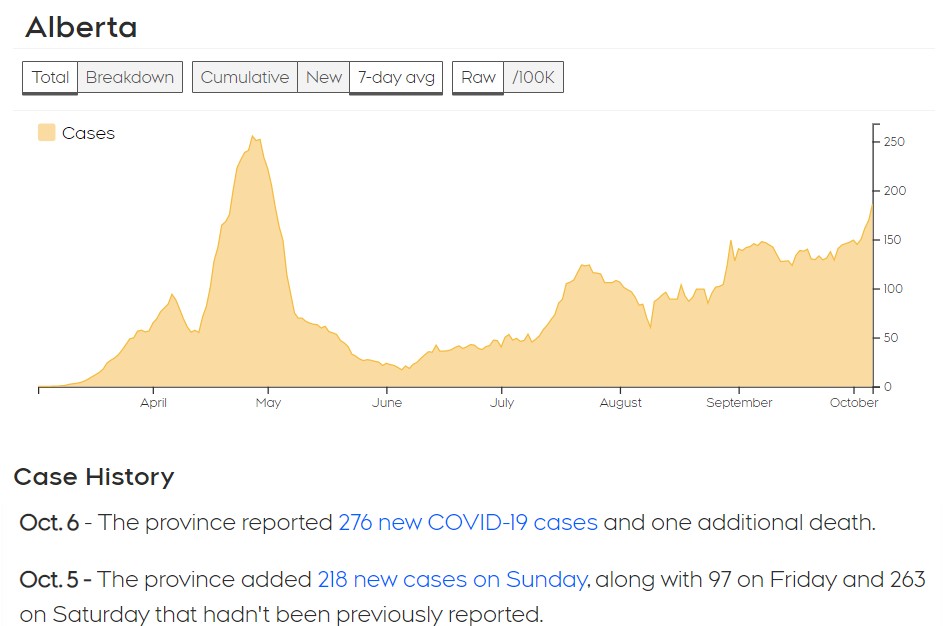Open the 276 new COVID-19 cases link
This screenshot has width=943, height=626.
click(x=468, y=522)
